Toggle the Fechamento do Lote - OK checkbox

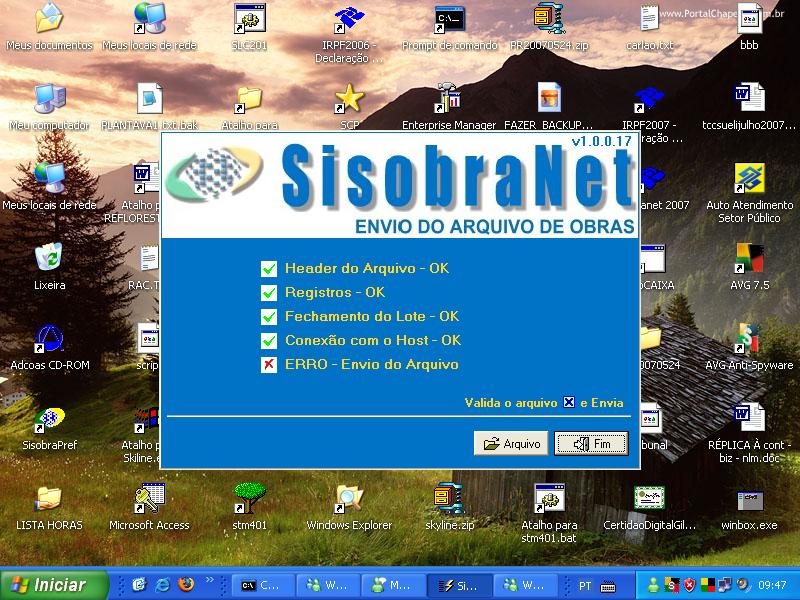(269, 317)
